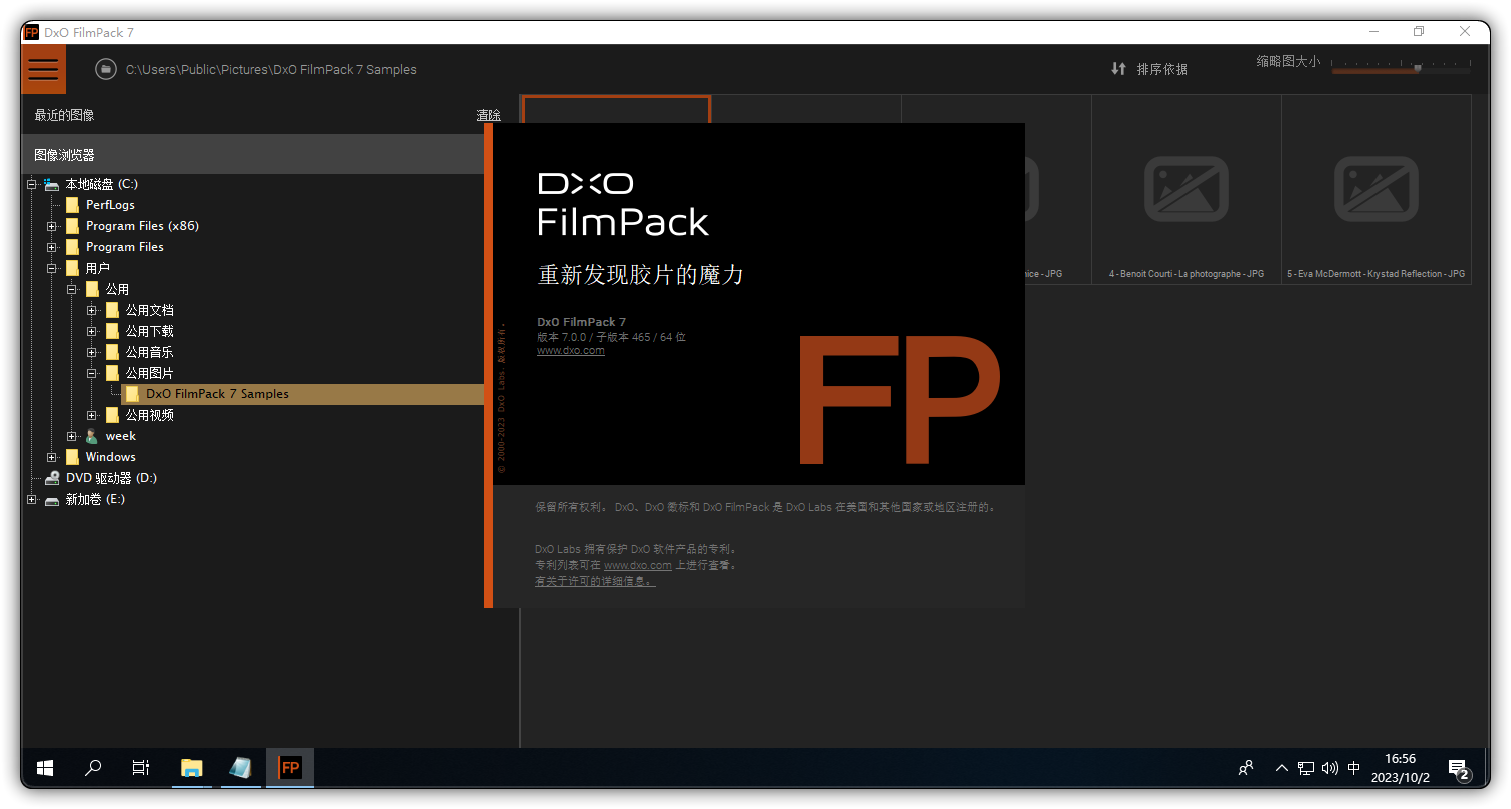Viewport: 1511px width, 809px height.
Task: Expand the 公用音乐 folder node
Action: click(x=92, y=352)
